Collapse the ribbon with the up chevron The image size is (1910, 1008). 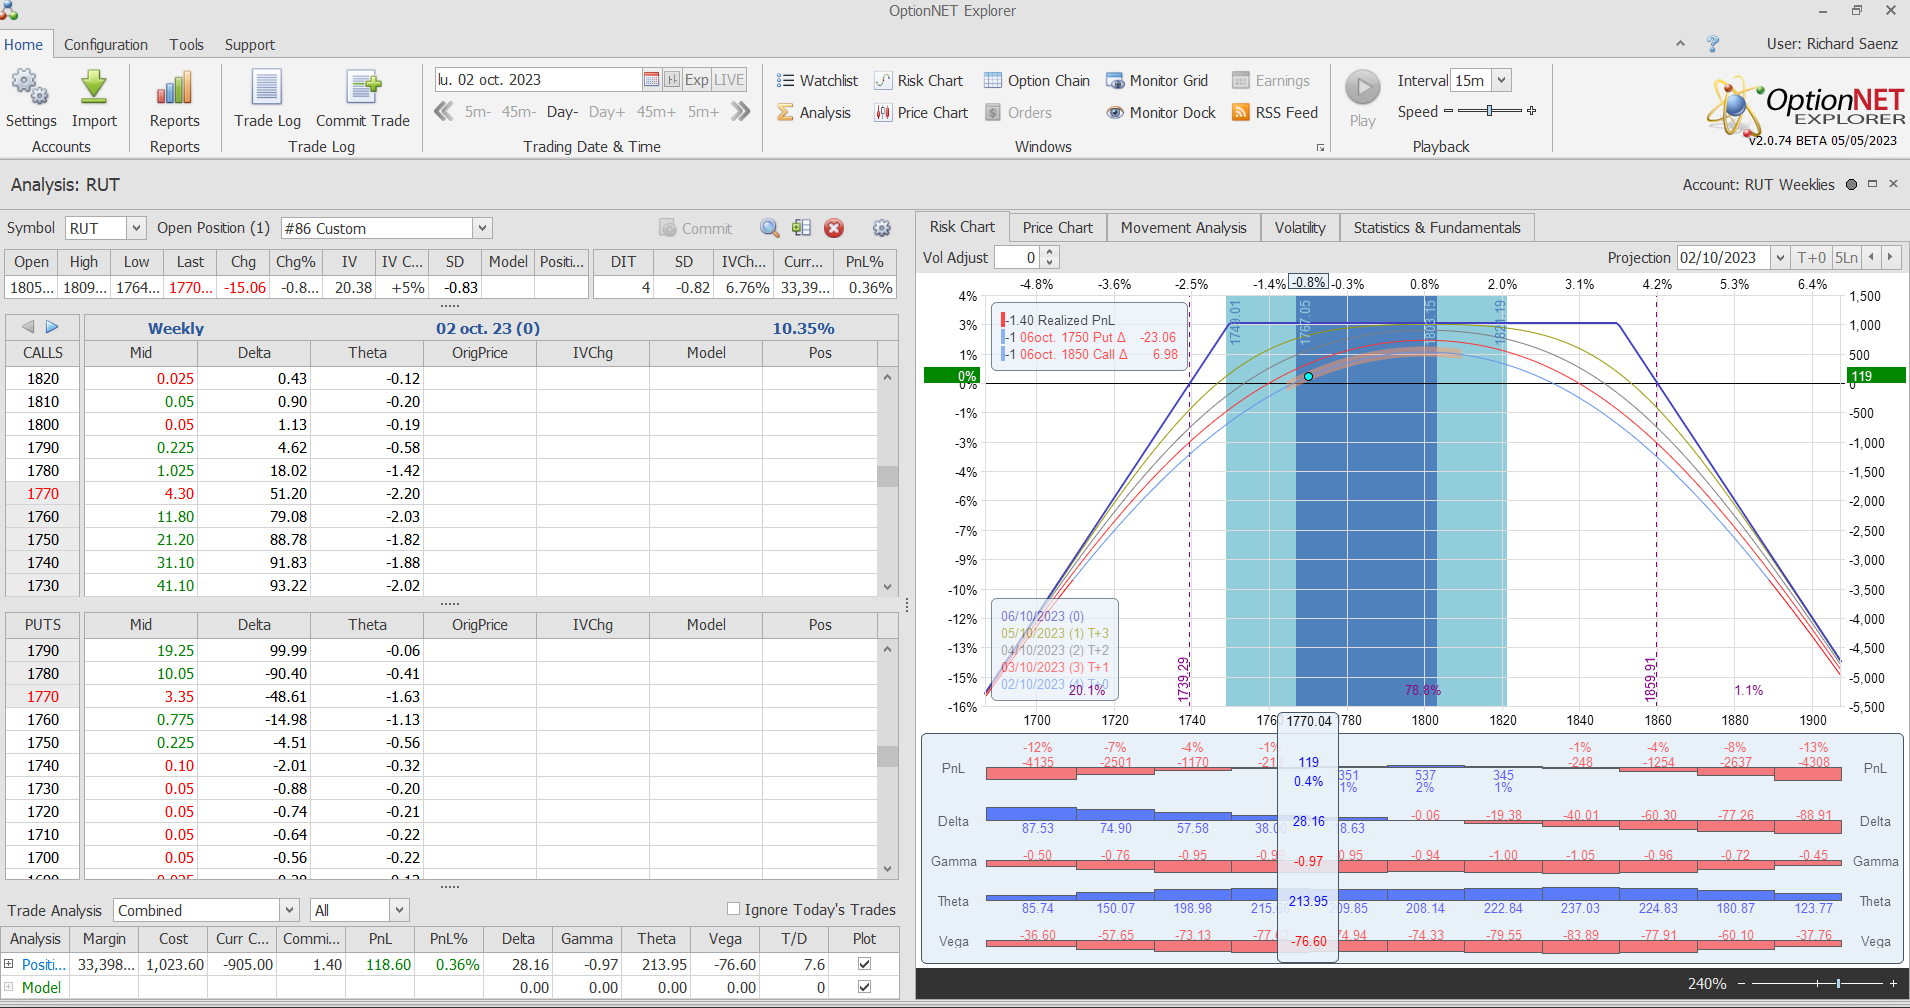click(x=1680, y=44)
